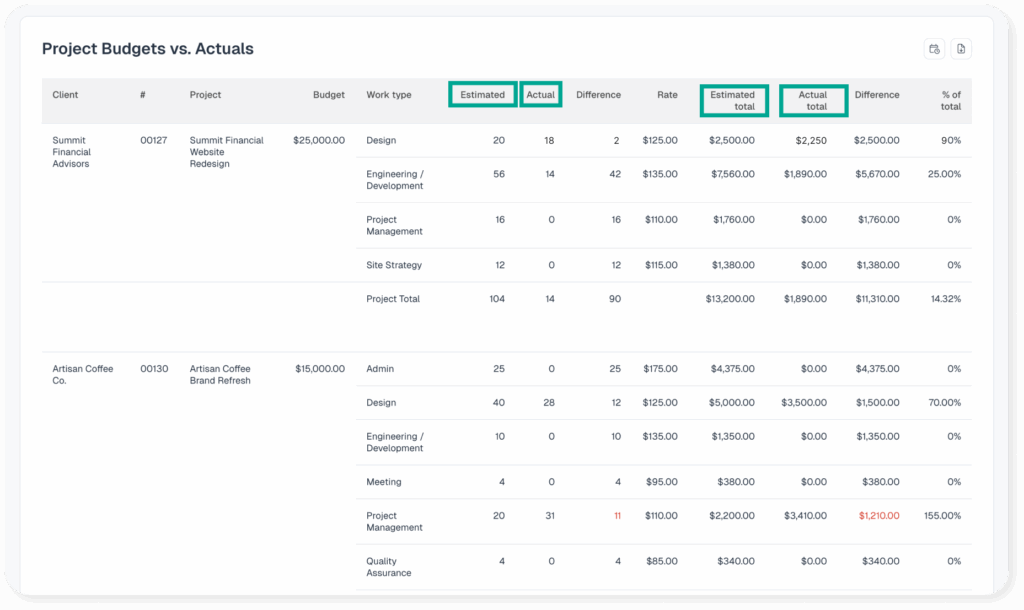The image size is (1024, 610).
Task: Click the highlighted Estimated hours header
Action: [483, 95]
